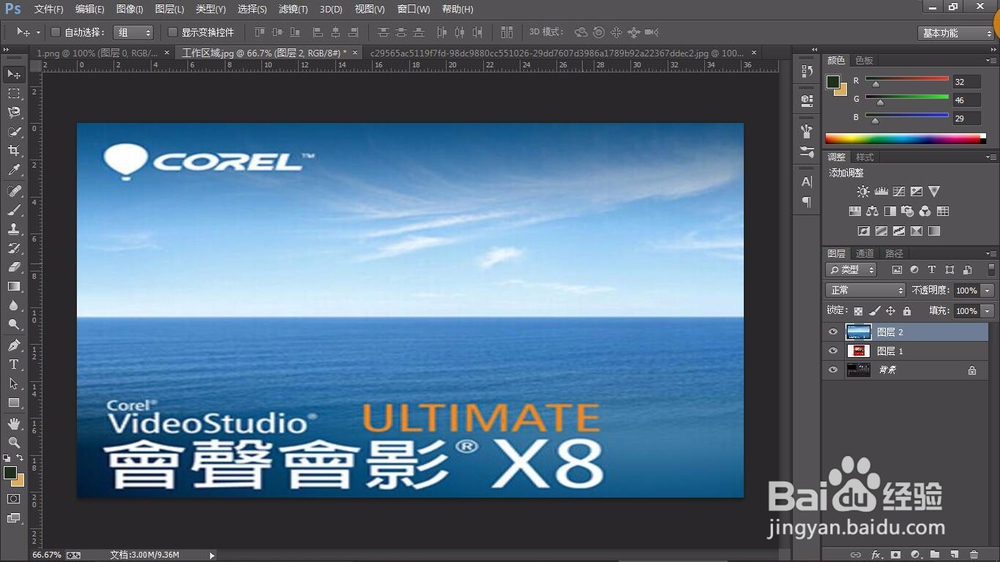Select the Crop tool
The image size is (1000, 562).
[x=13, y=151]
